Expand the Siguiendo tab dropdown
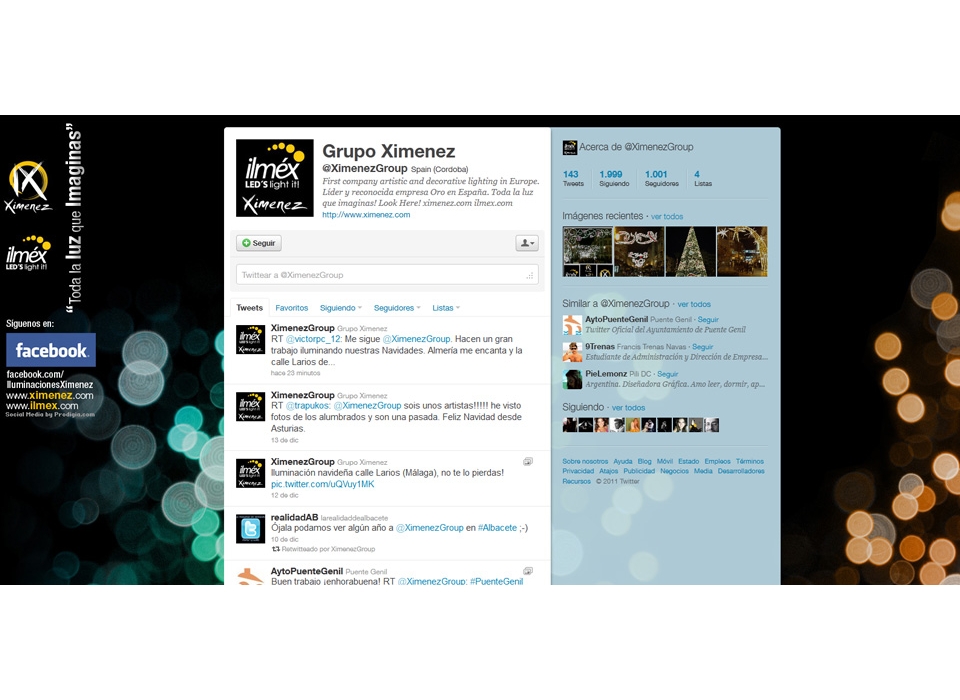Screen dimensions: 960x700 coord(341,308)
